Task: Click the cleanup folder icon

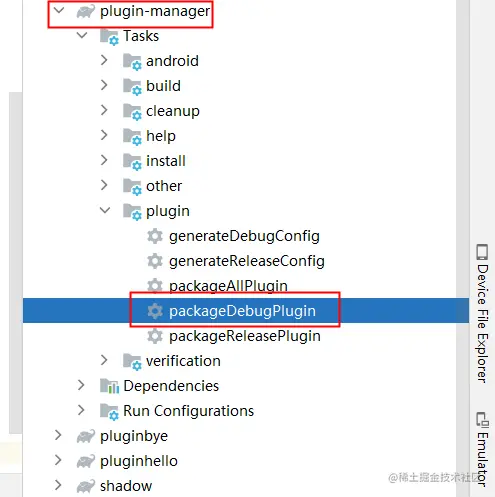Action: tap(132, 112)
